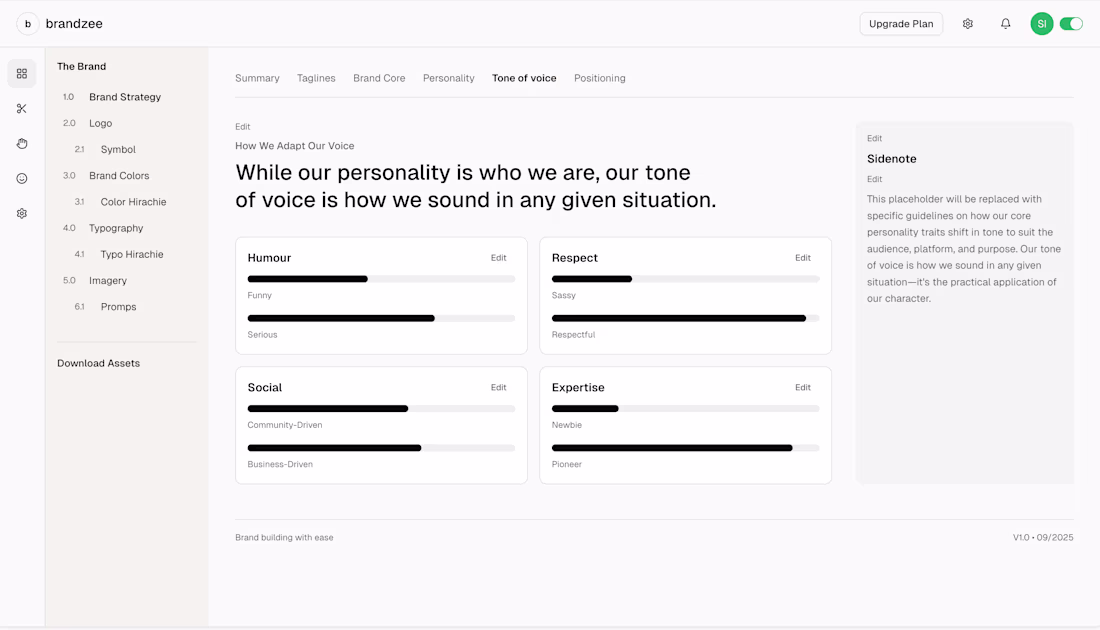Edit the Humour card
The width and height of the screenshot is (1100, 630).
click(498, 258)
